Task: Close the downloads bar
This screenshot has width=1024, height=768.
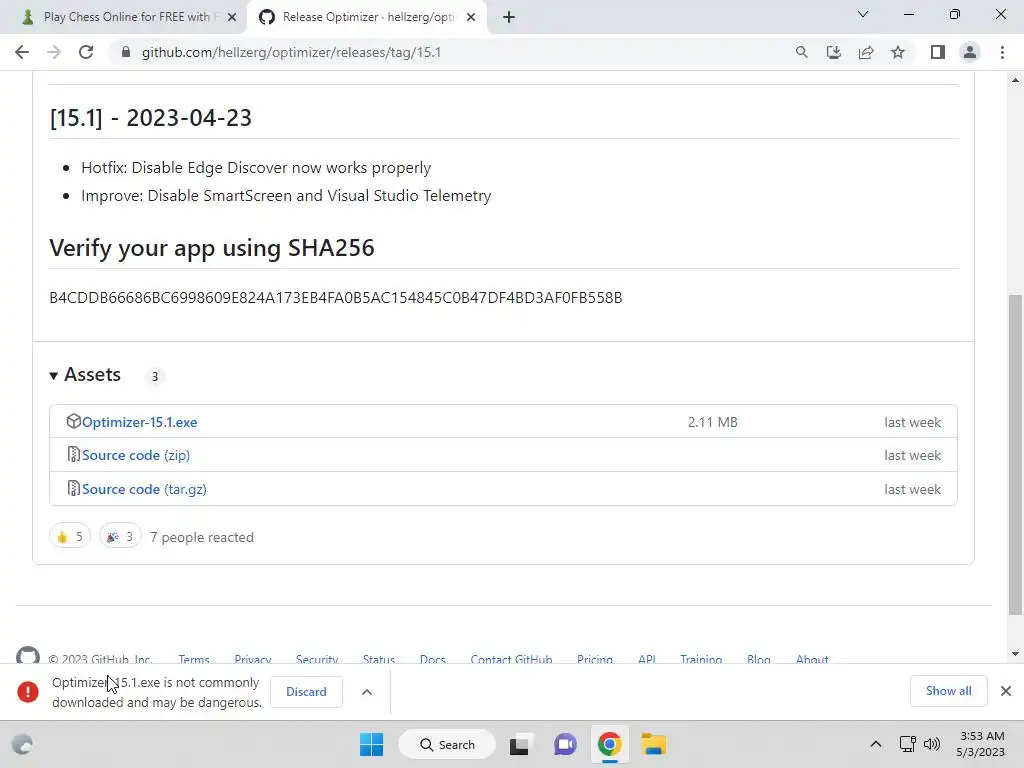Action: coord(1006,691)
